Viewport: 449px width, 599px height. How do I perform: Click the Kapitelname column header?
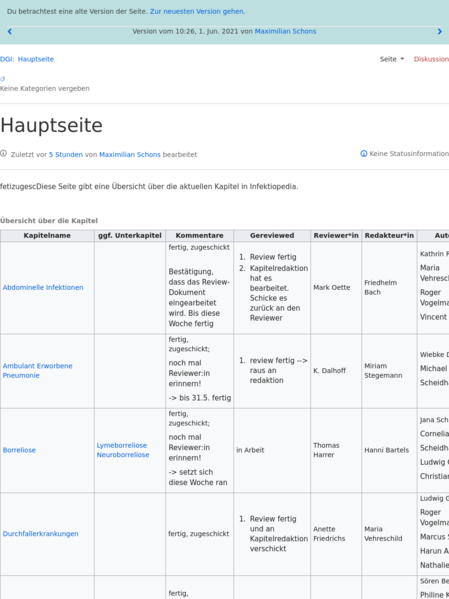47,236
